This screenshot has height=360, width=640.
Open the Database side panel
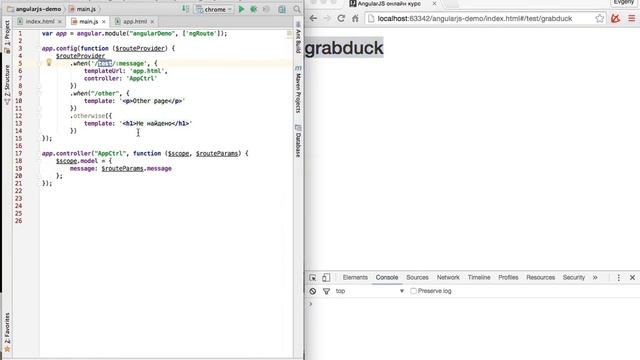[x=298, y=141]
